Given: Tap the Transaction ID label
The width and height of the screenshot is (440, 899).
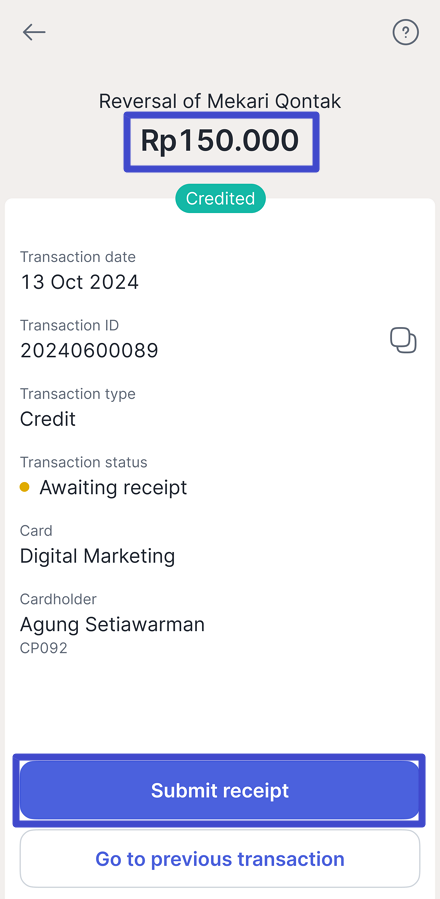Looking at the screenshot, I should coord(69,326).
